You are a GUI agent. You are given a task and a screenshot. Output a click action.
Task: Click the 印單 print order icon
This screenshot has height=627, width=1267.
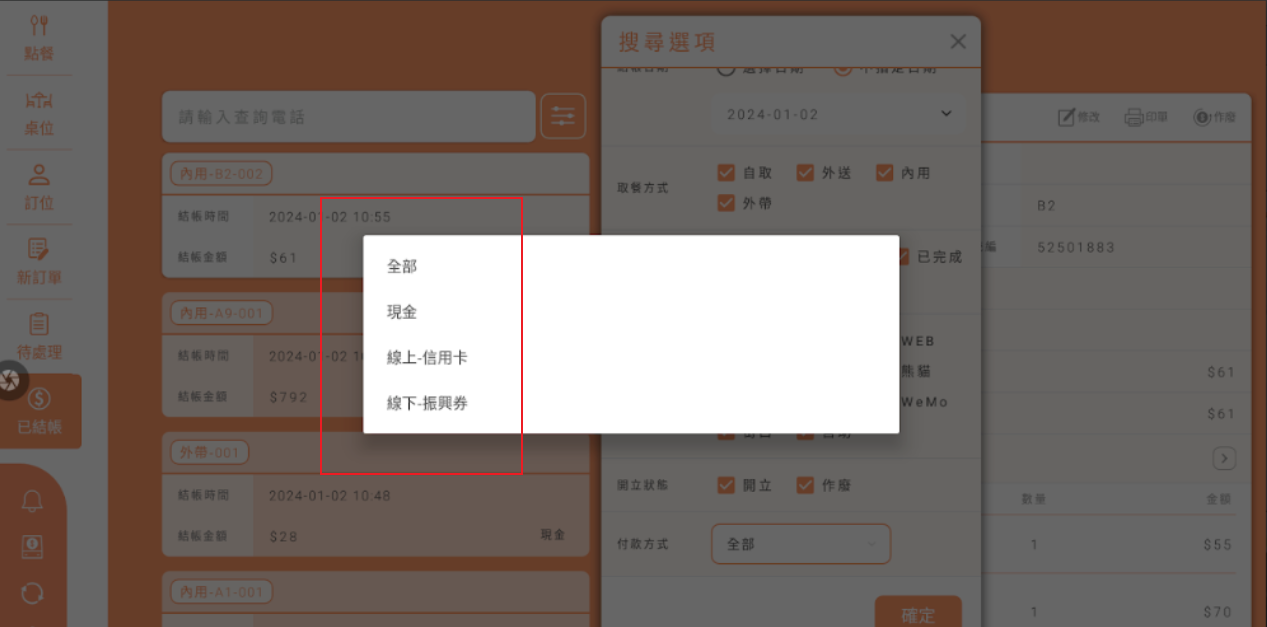(1145, 117)
